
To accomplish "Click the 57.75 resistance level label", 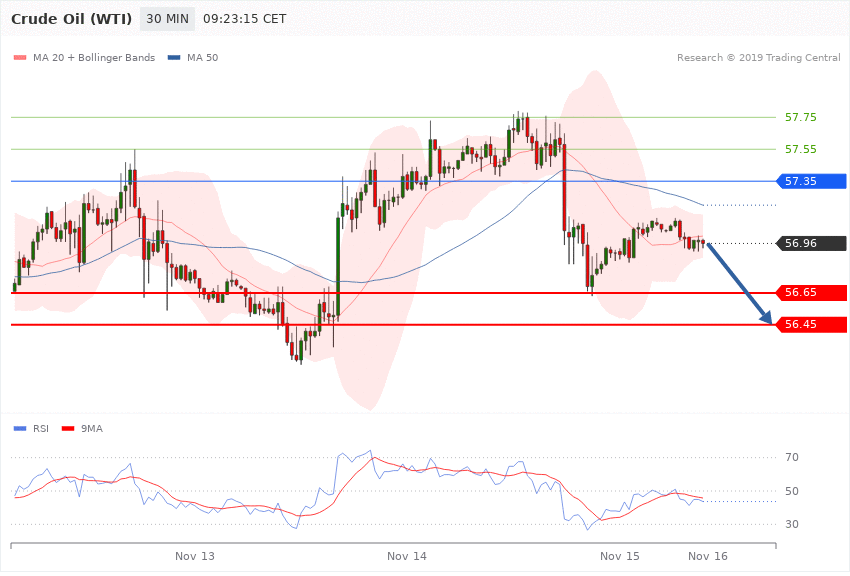I will tap(801, 117).
